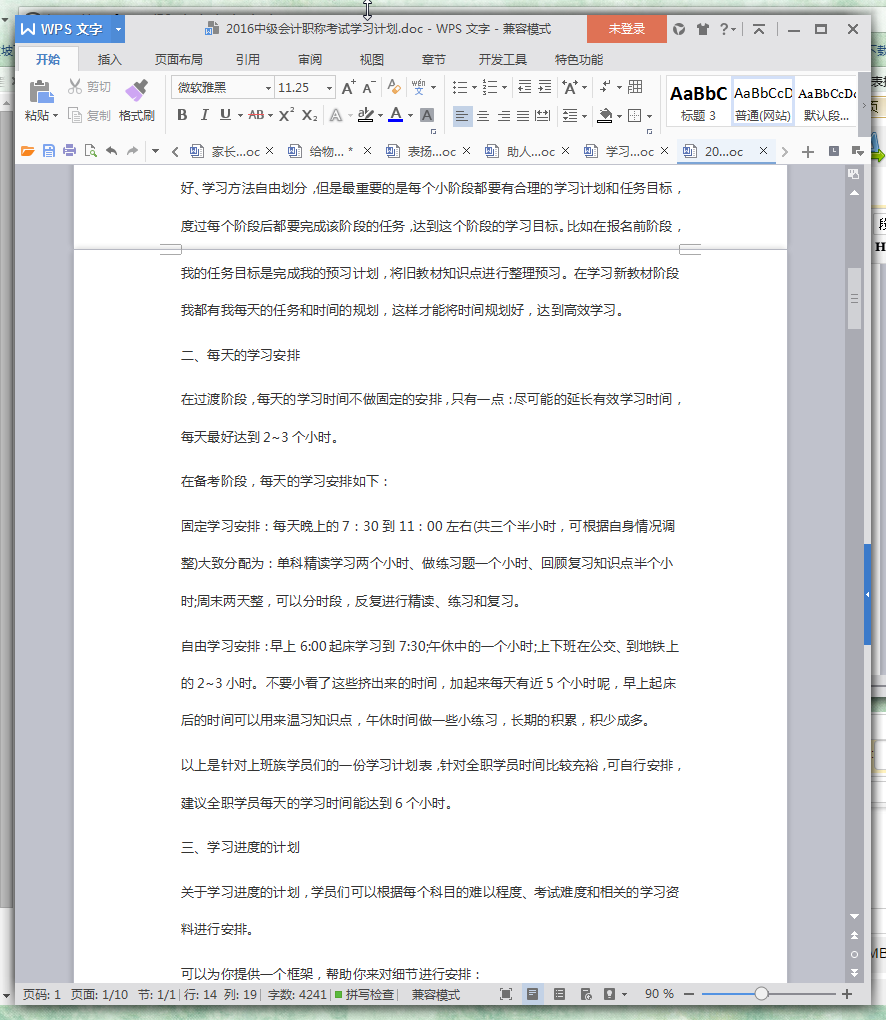Screen dimensions: 886x1020
Task: Click 兼容模式 in status bar
Action: (436, 995)
